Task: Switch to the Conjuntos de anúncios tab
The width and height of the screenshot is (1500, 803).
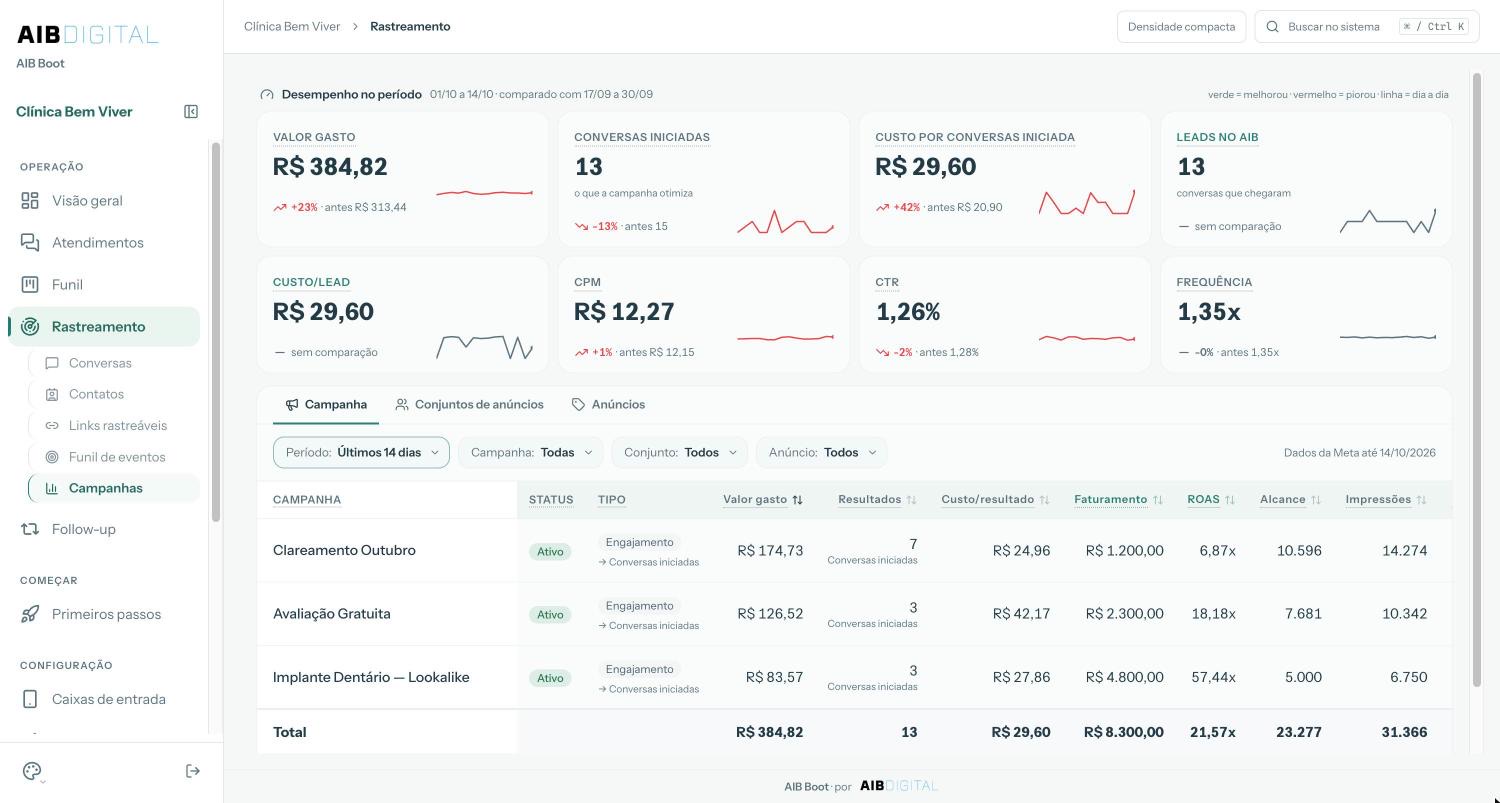Action: (x=469, y=405)
